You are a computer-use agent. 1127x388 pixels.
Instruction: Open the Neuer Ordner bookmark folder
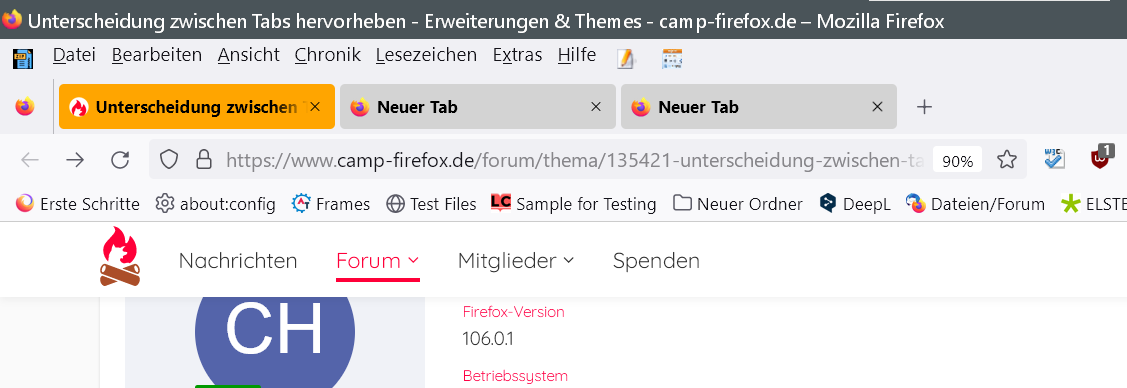pos(738,204)
